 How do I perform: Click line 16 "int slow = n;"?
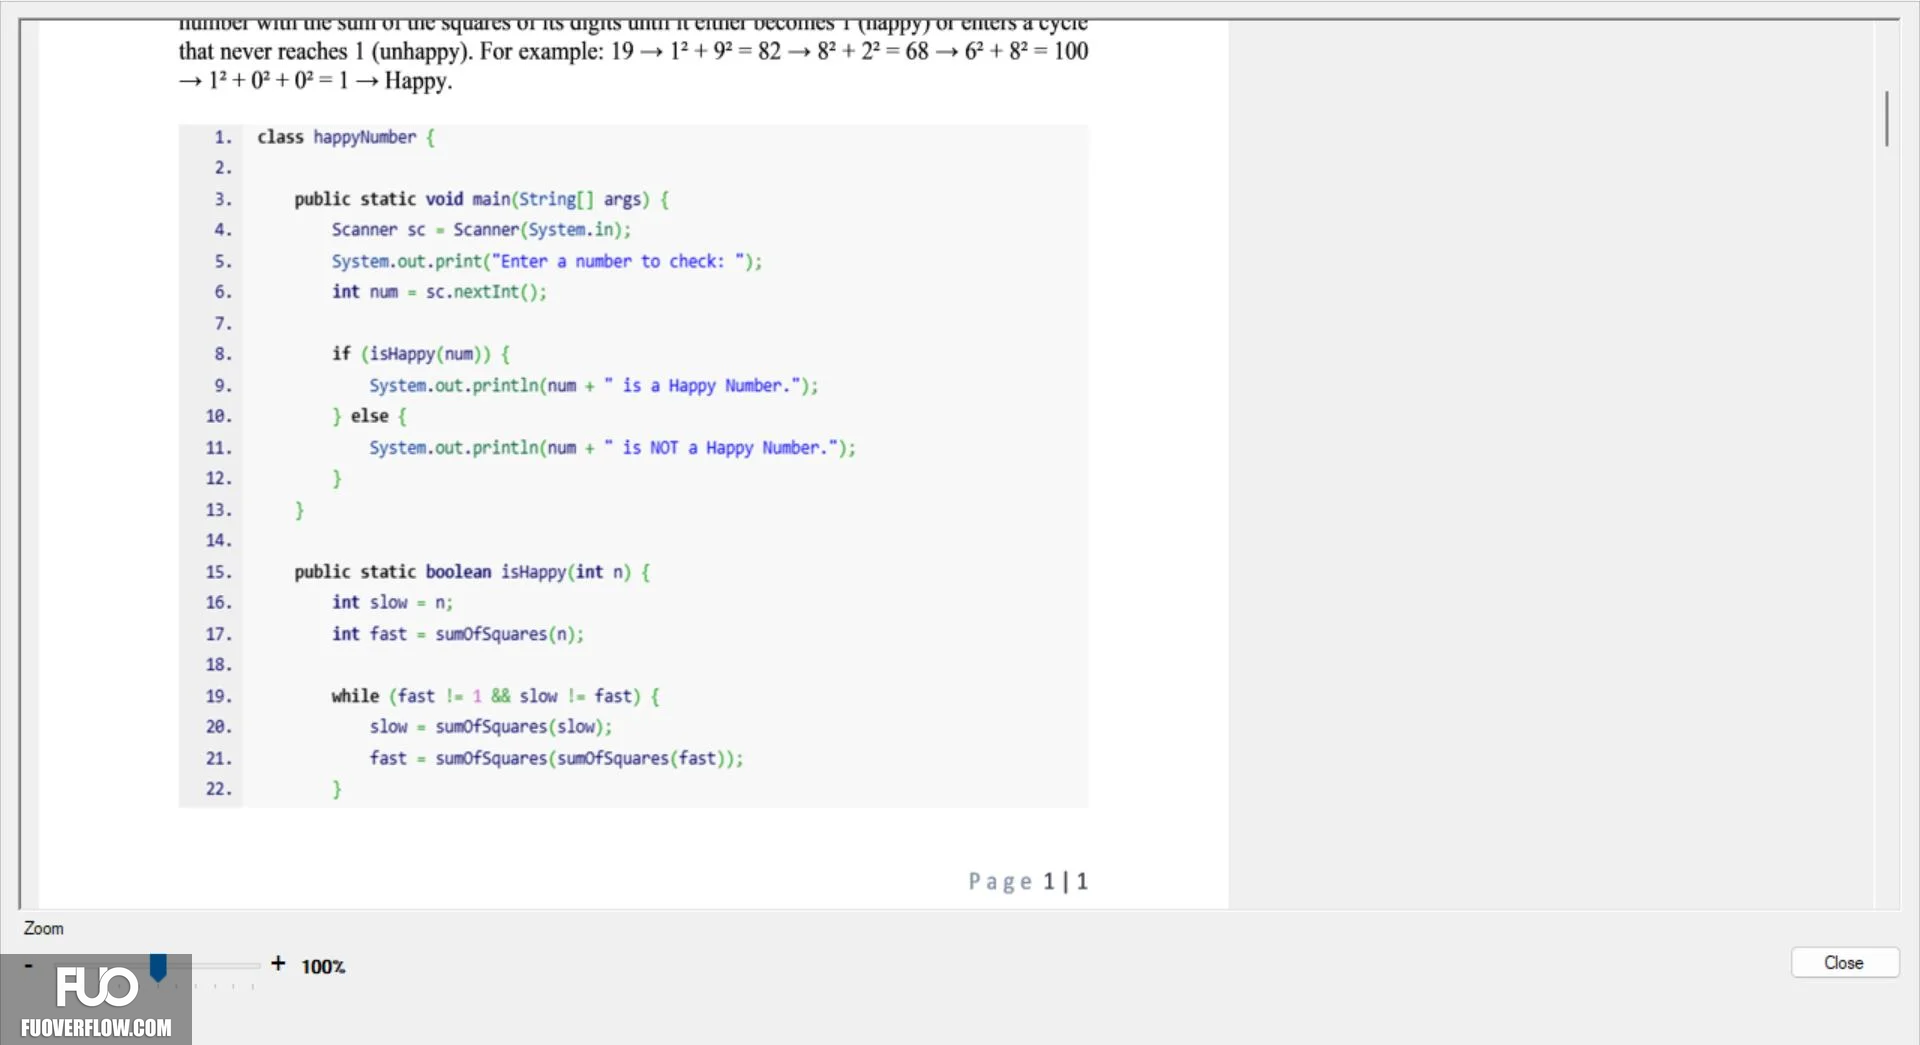[392, 602]
